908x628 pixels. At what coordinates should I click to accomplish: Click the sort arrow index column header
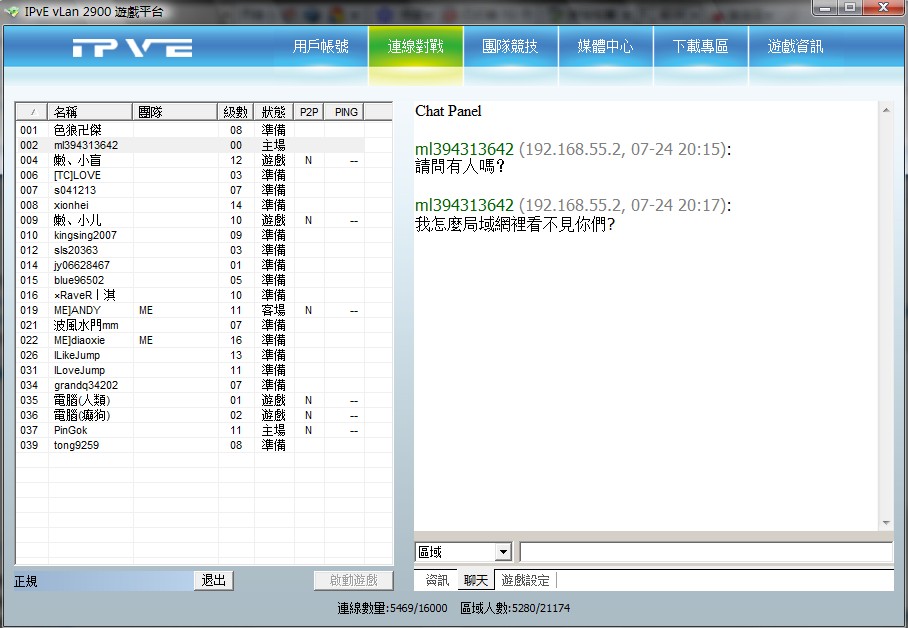click(x=32, y=112)
